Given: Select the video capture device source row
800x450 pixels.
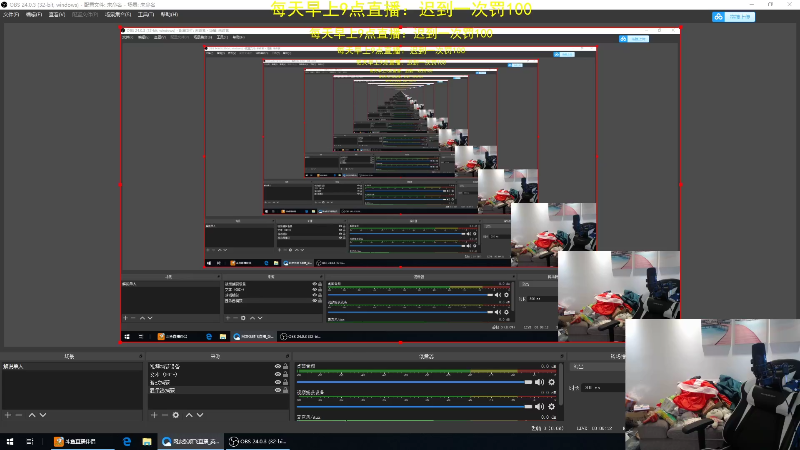Looking at the screenshot, I should tap(218, 366).
